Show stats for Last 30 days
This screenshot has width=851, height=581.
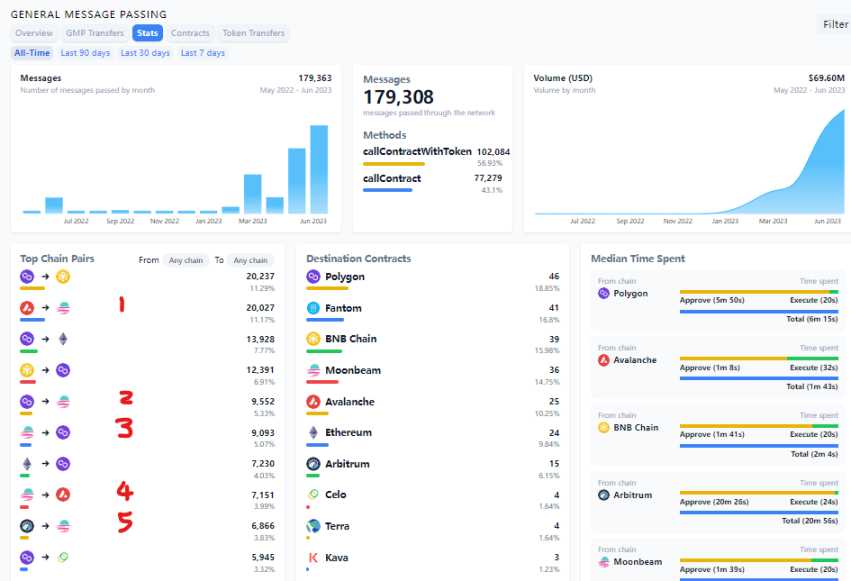point(145,53)
